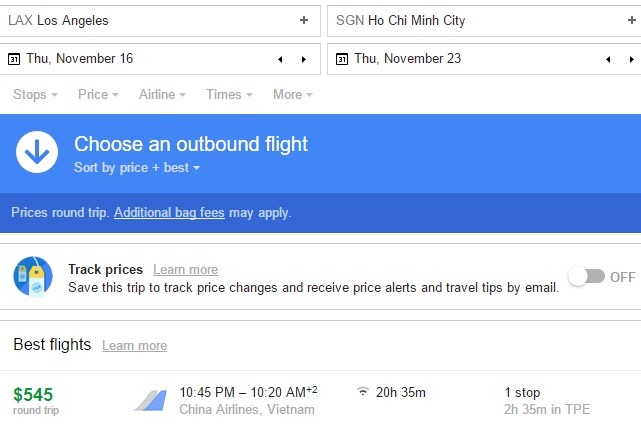641x430 pixels.
Task: Click the China Airlines logo
Action: pos(150,401)
